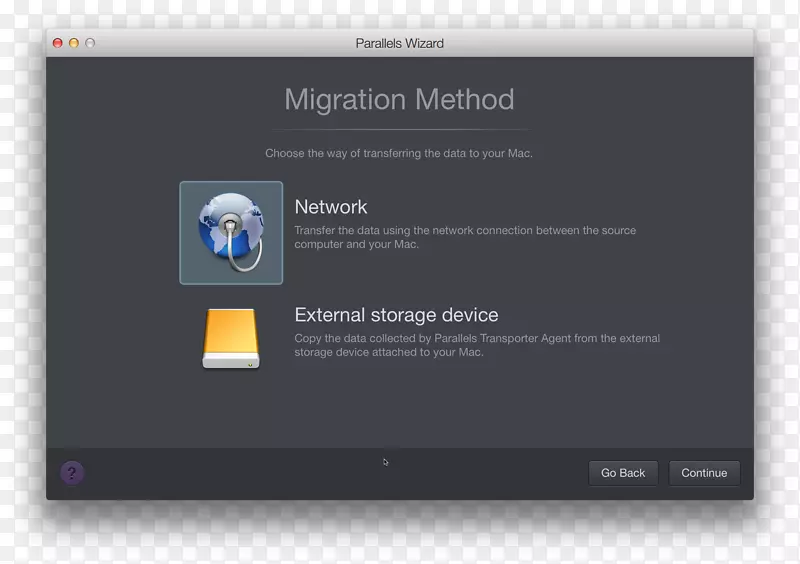Click the yellow minimize window button
This screenshot has width=800, height=564.
pos(74,43)
